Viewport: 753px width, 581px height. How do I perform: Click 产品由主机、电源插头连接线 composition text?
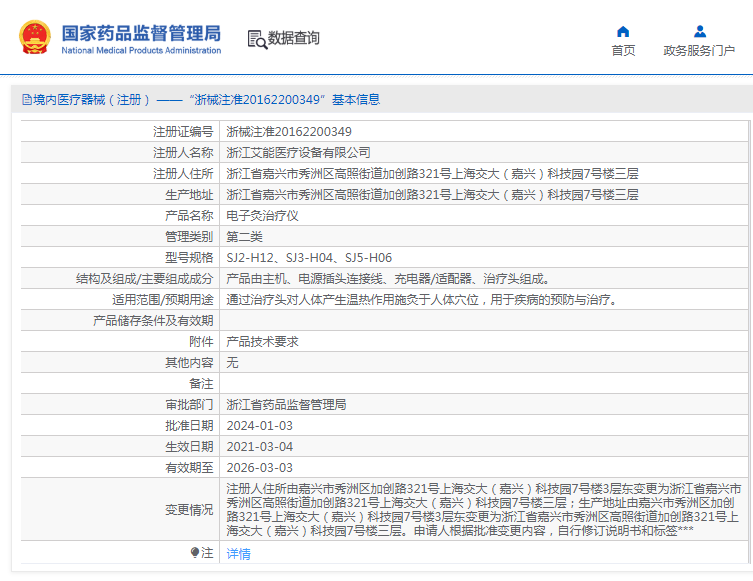(x=389, y=279)
